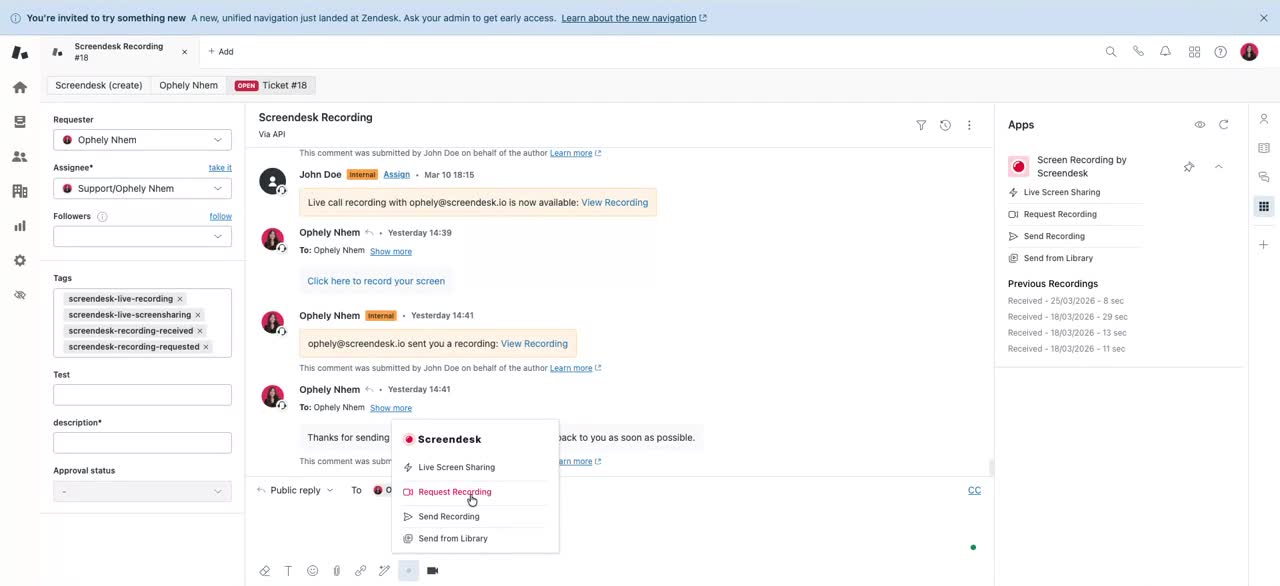Open Customers icon in left sidebar
The width and height of the screenshot is (1280, 586).
(x=20, y=157)
